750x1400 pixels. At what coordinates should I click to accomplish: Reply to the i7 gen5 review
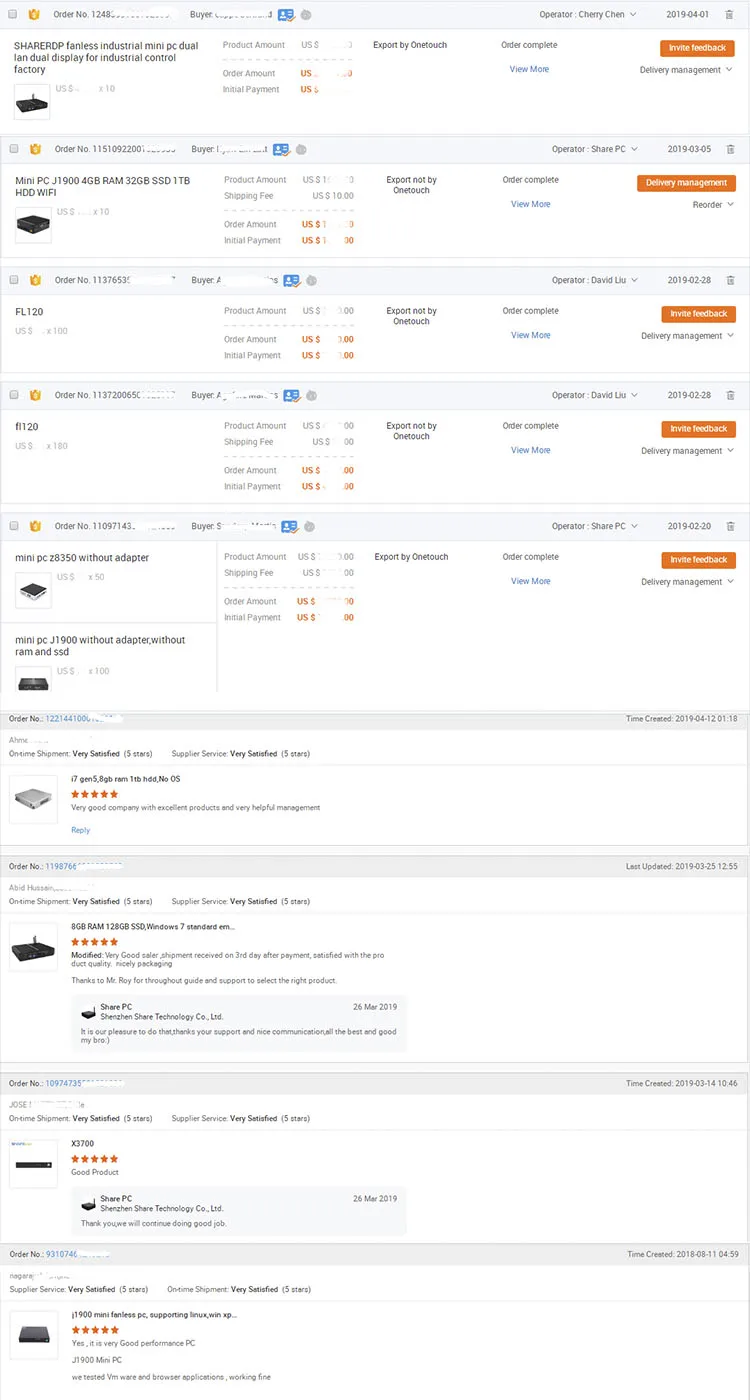[x=80, y=830]
